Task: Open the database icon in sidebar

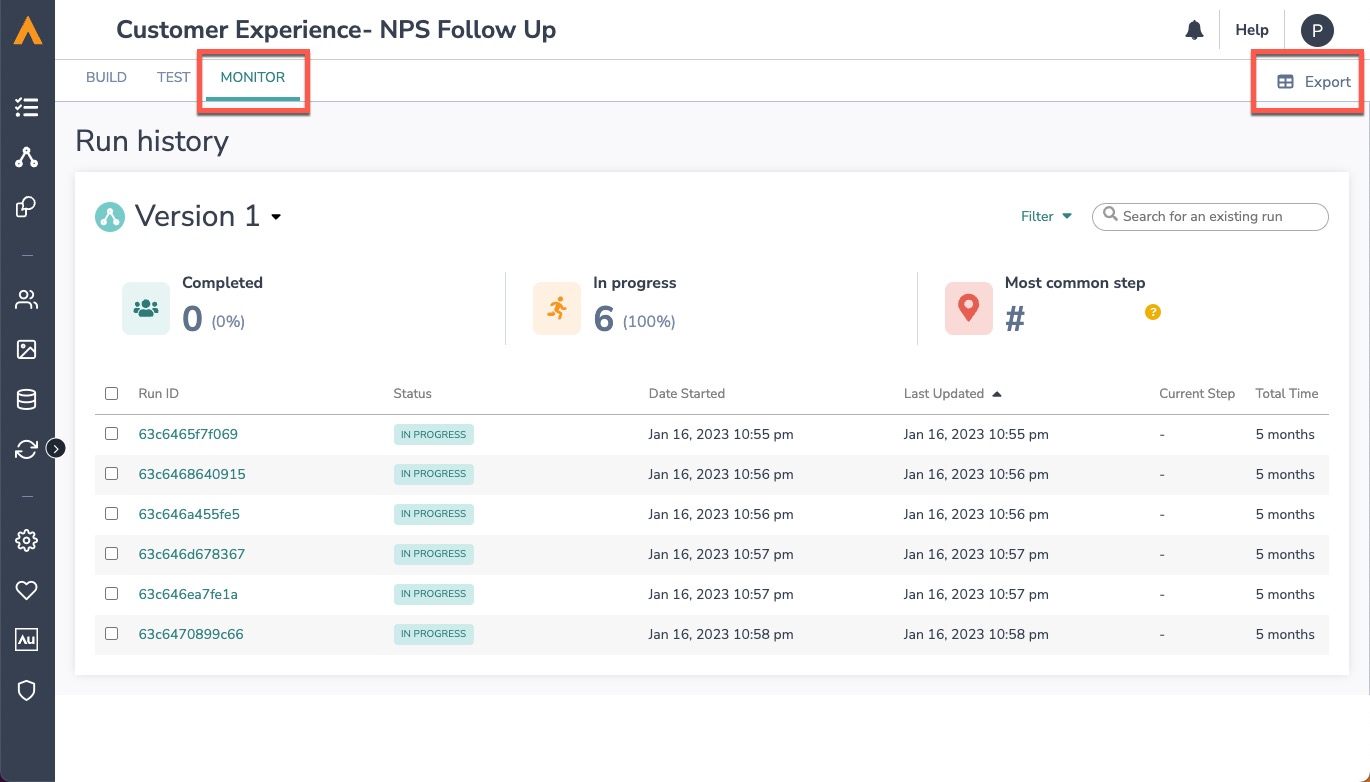Action: click(27, 400)
